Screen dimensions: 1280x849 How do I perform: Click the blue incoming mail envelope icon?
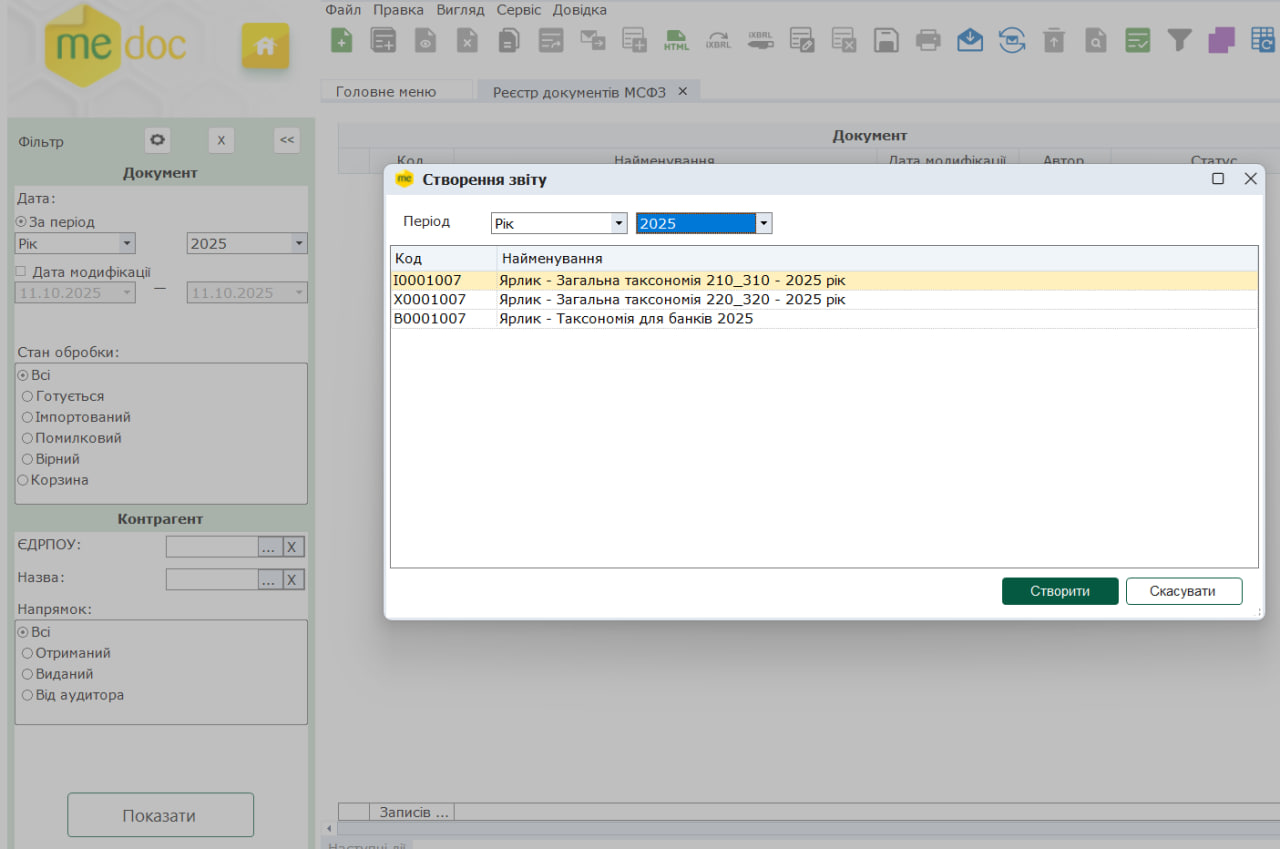click(970, 40)
